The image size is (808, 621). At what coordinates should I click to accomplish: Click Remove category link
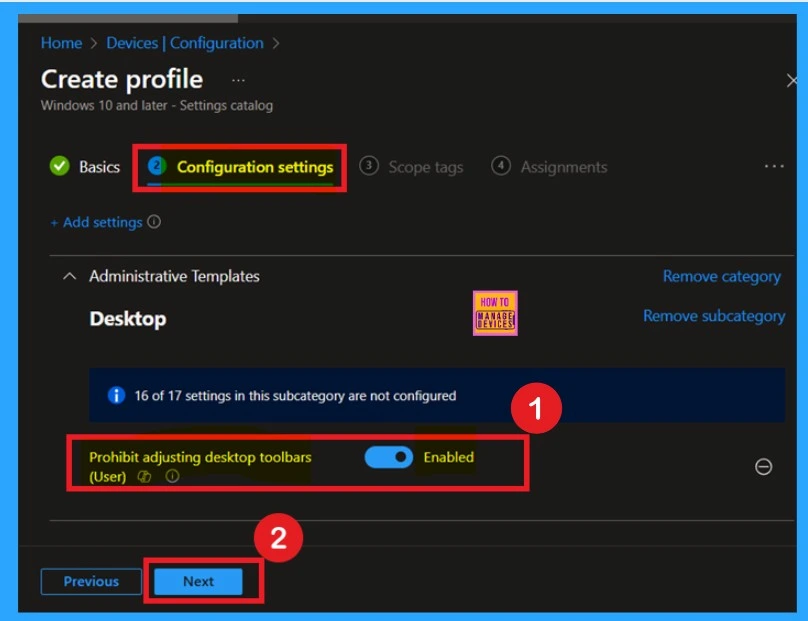pos(721,276)
